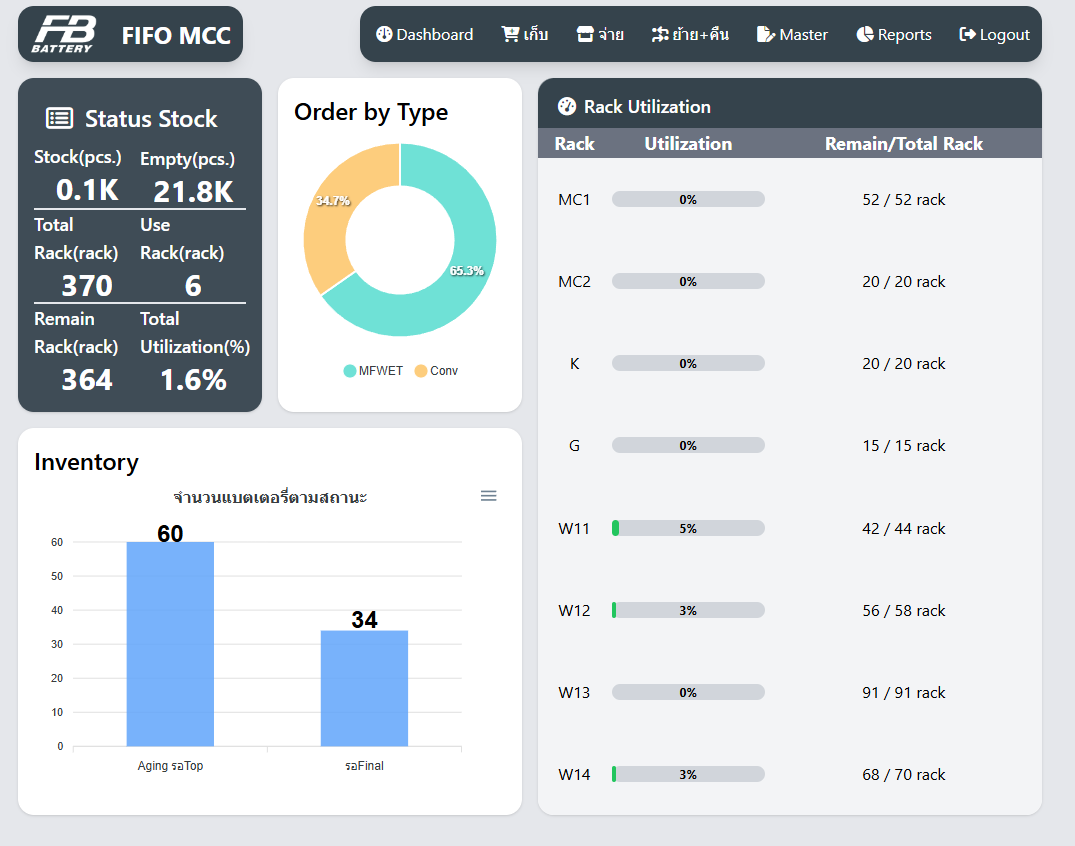Image resolution: width=1075 pixels, height=846 pixels.
Task: Click the pie chart icon beside Reports
Action: coord(865,34)
